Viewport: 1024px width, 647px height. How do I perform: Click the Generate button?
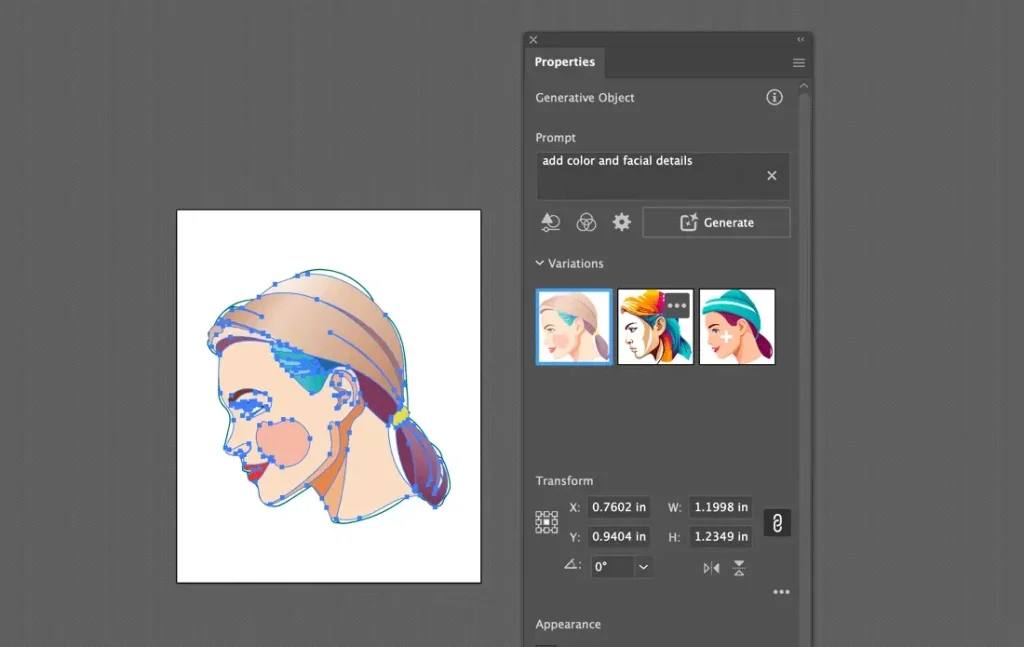pyautogui.click(x=716, y=222)
